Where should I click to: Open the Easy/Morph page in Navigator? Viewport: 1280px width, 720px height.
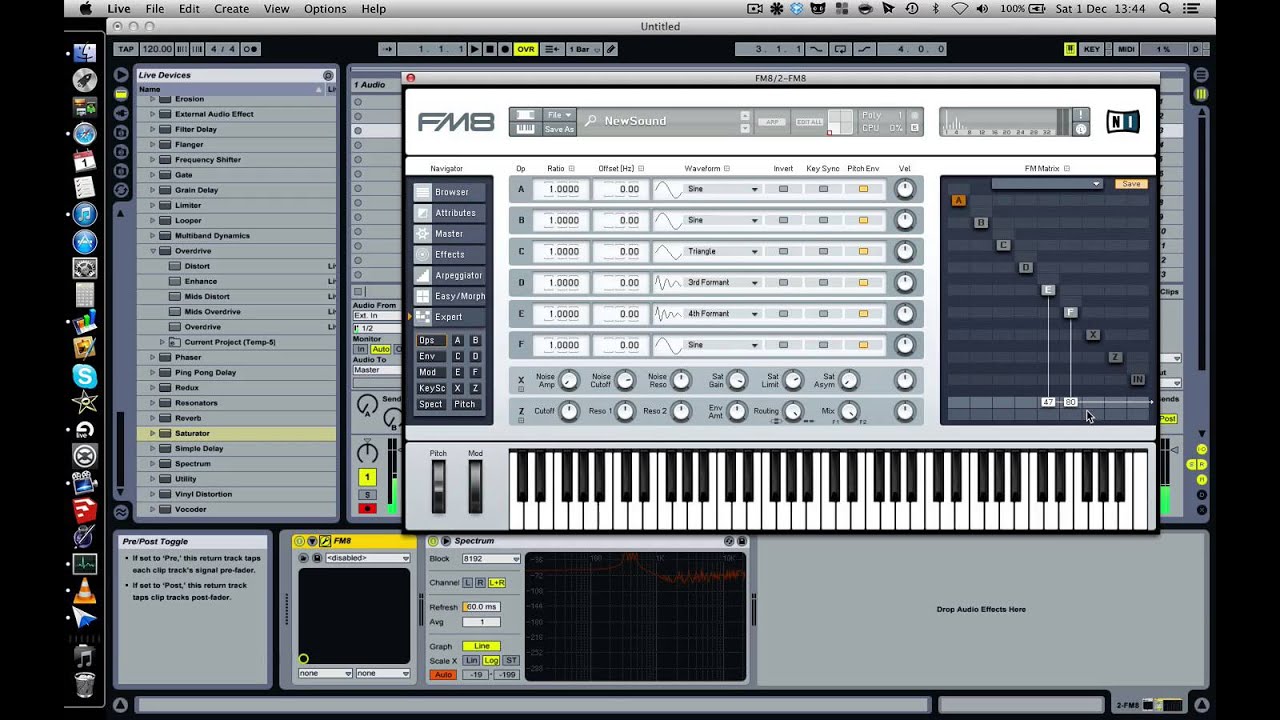point(449,297)
